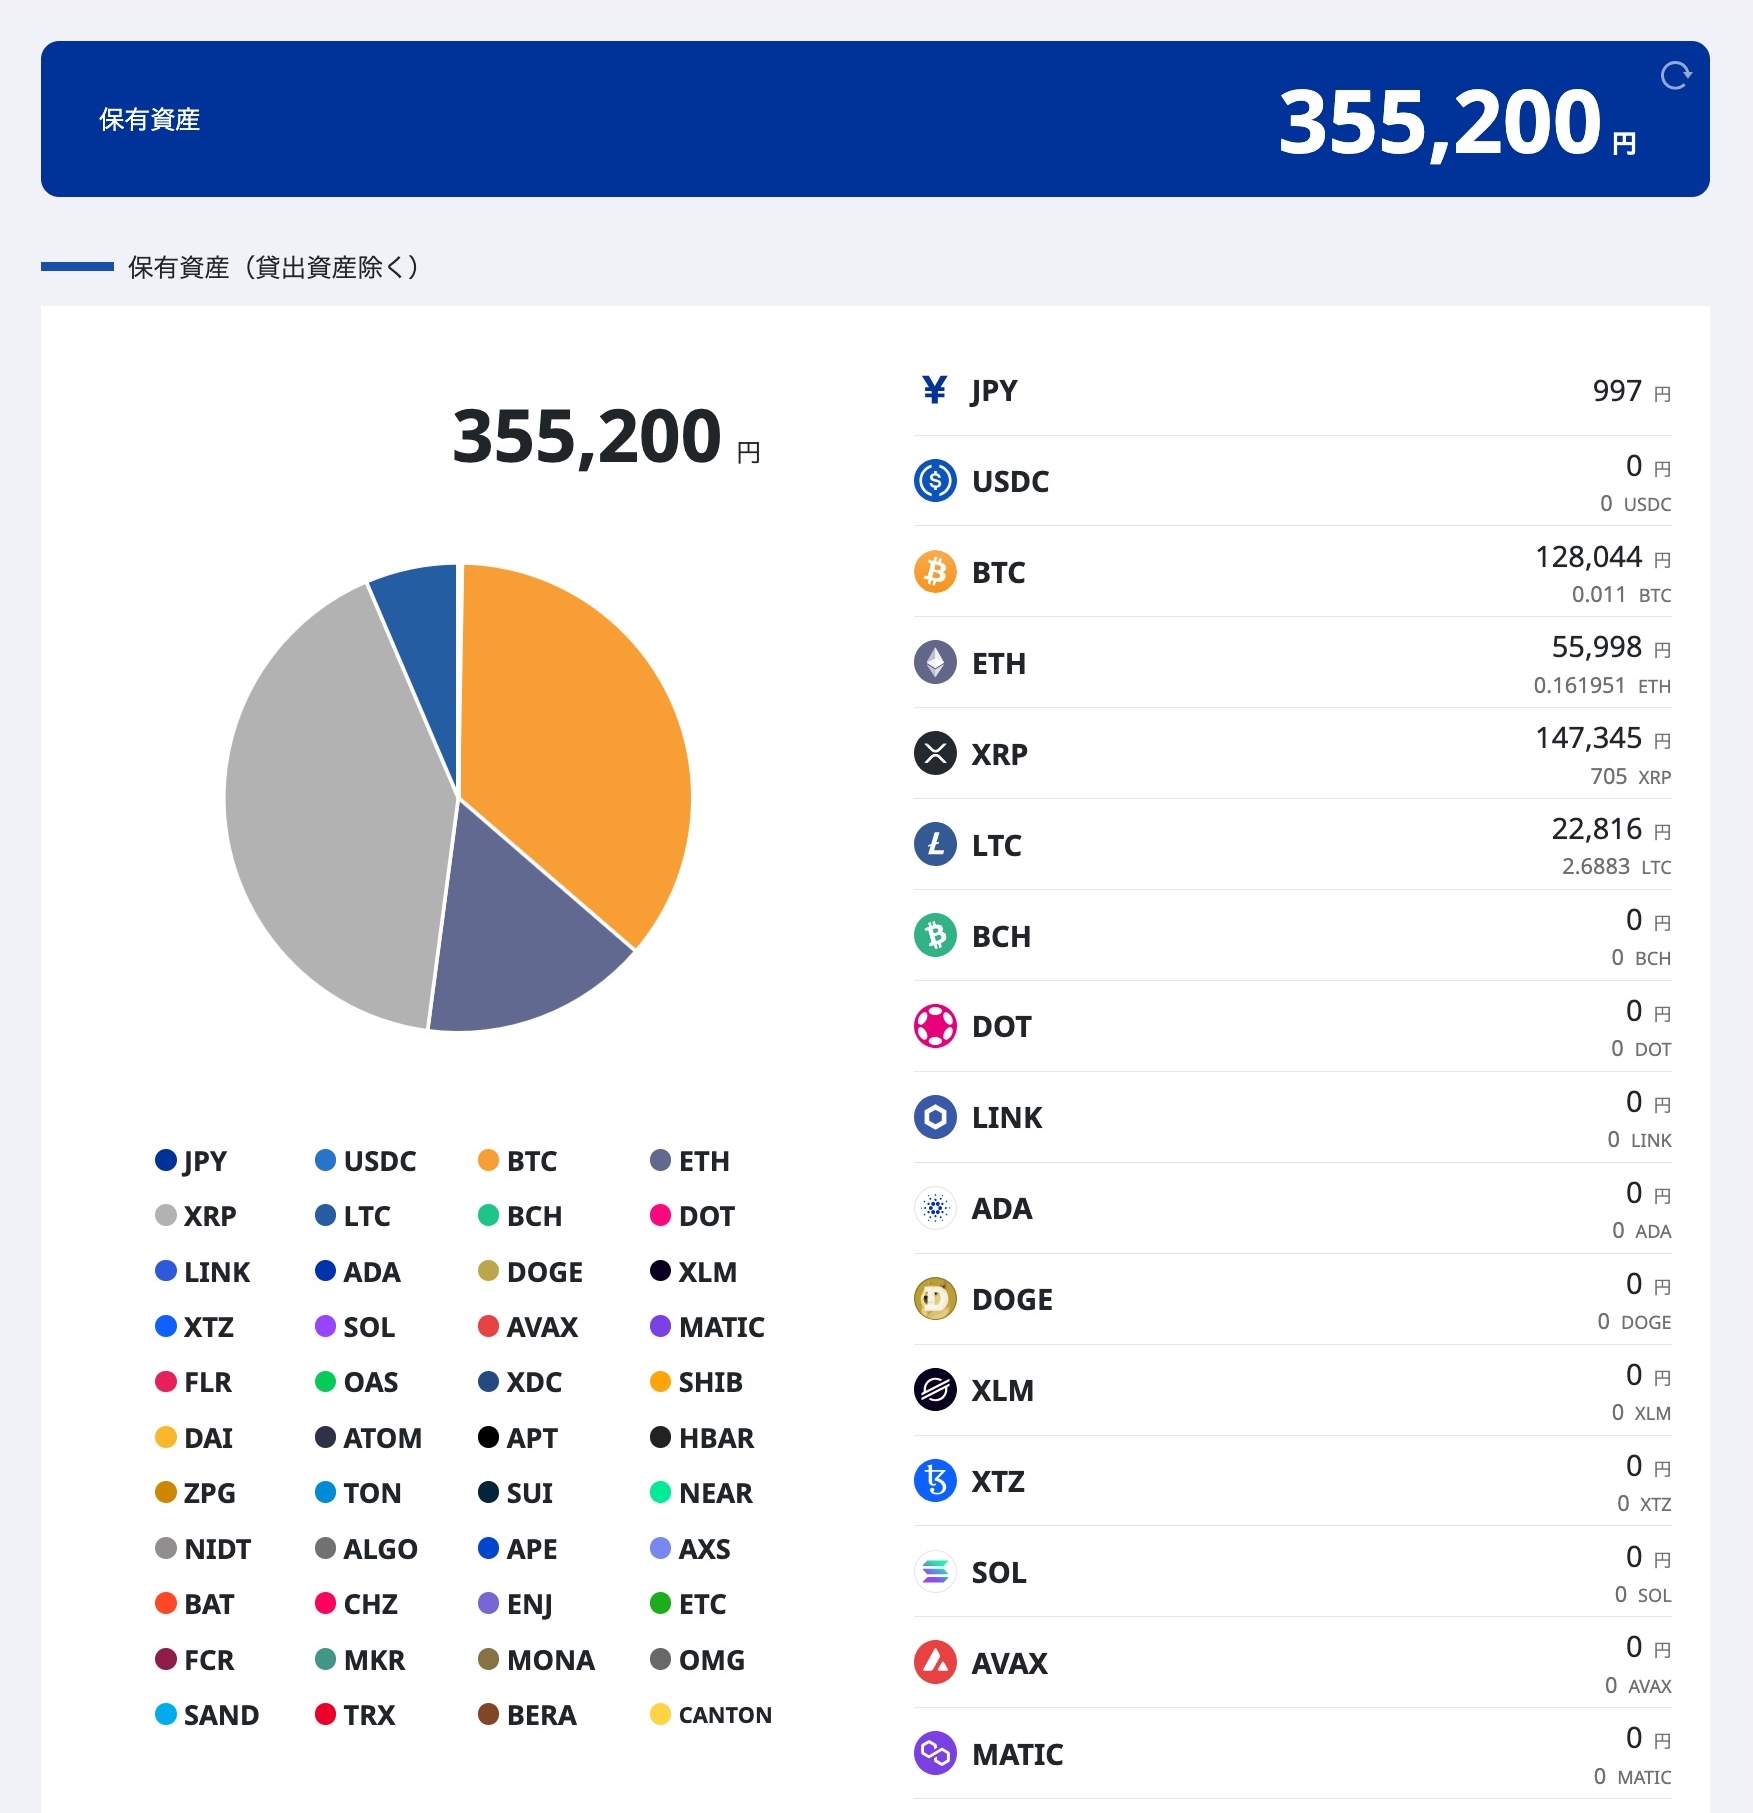Image resolution: width=1753 pixels, height=1813 pixels.
Task: Click the CANTON legend color dot
Action: (x=660, y=1714)
